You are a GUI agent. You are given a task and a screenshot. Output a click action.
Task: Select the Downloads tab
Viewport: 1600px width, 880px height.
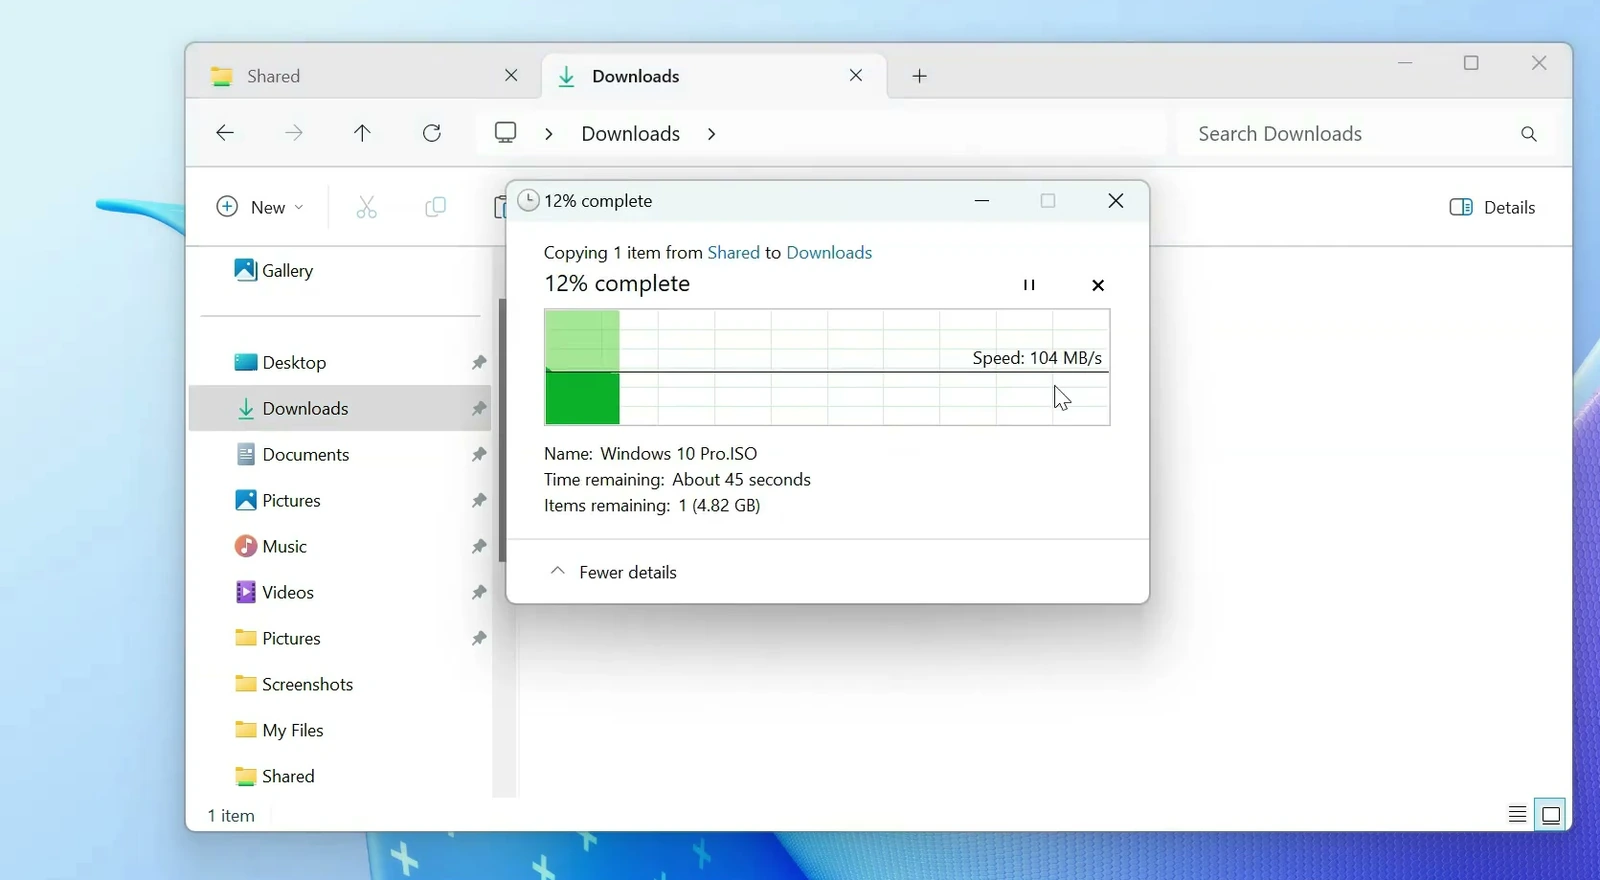(714, 76)
